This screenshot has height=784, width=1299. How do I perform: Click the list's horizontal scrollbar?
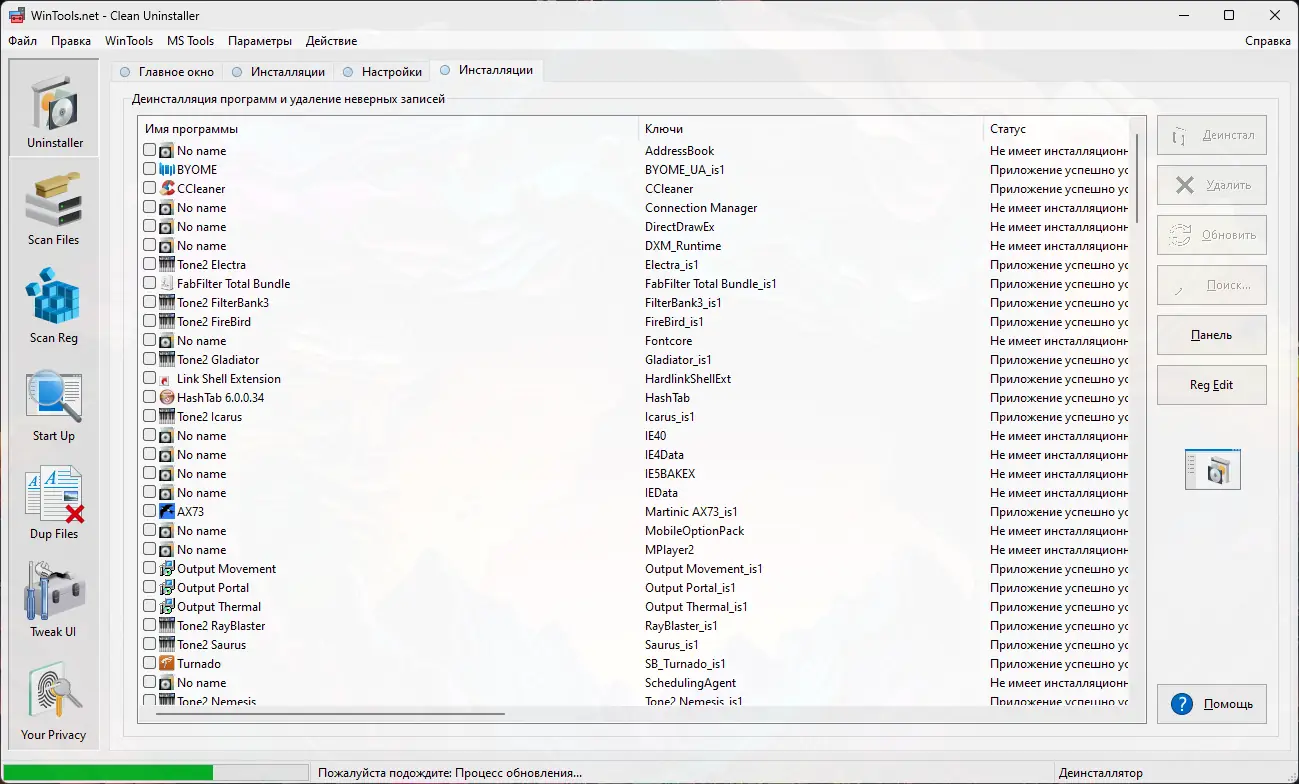[x=331, y=714]
